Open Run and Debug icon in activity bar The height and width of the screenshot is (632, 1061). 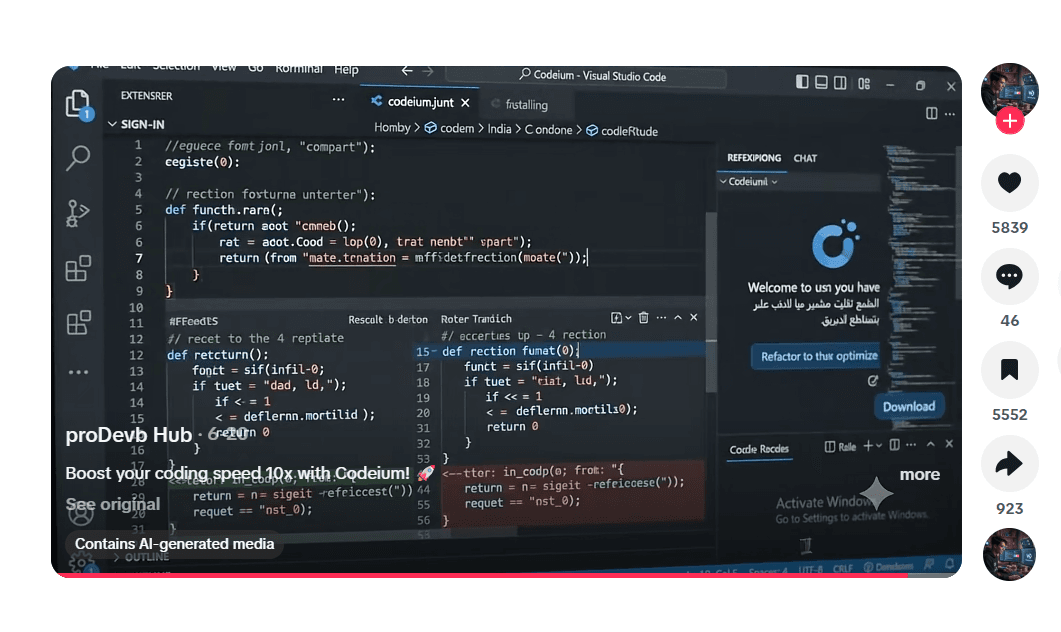point(78,212)
